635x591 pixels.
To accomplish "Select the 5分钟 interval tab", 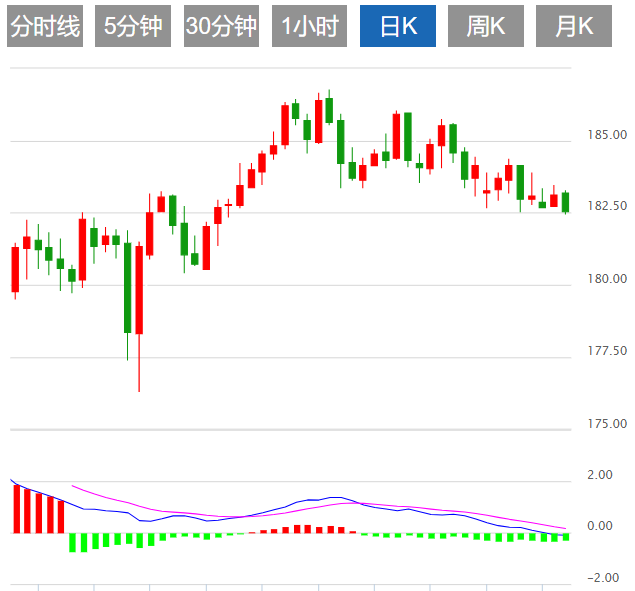I will click(133, 26).
